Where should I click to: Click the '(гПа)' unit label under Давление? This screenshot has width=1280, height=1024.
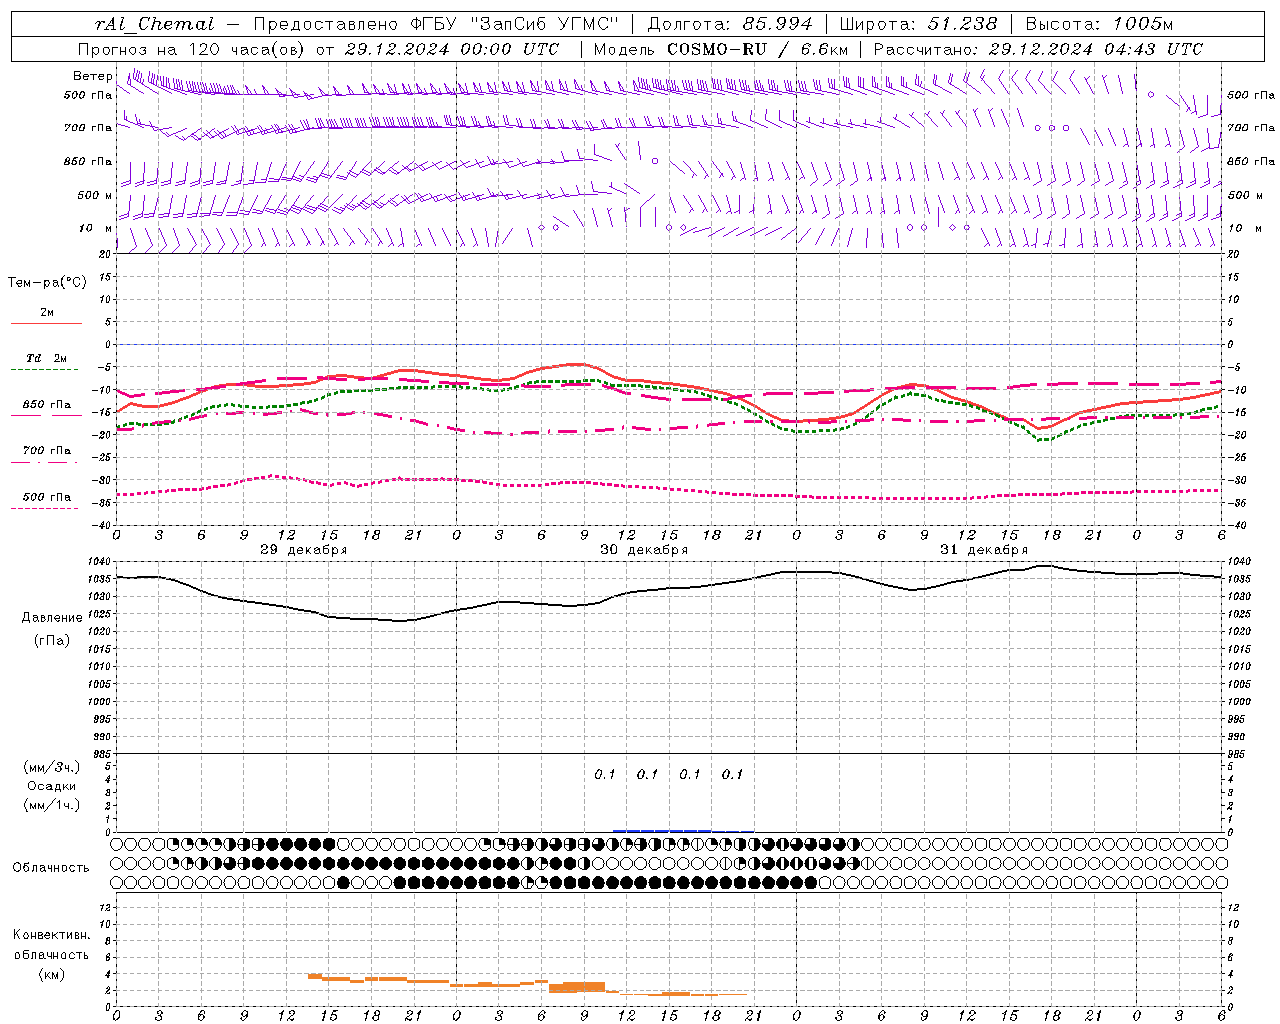pyautogui.click(x=52, y=641)
